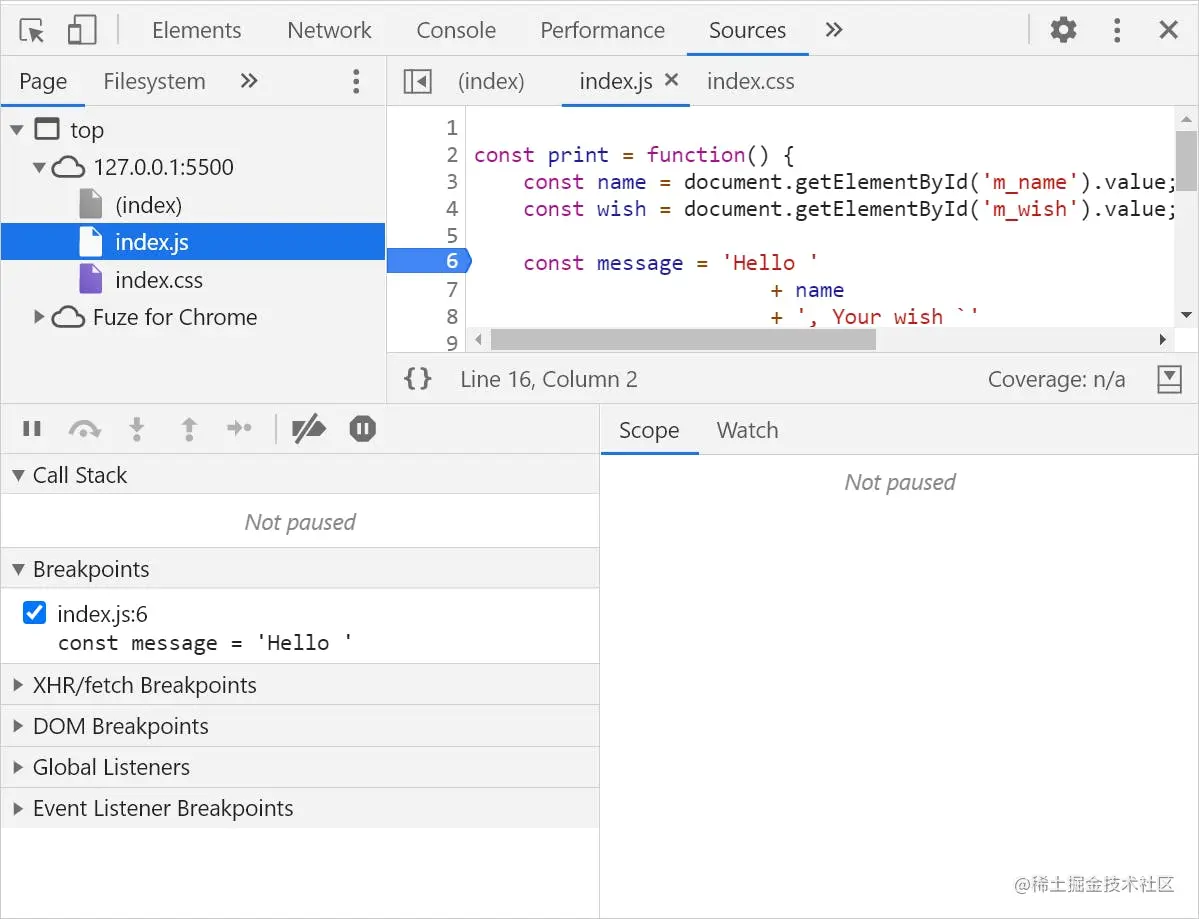Click the Fuze for Chrome cloud icon
The width and height of the screenshot is (1199, 919).
pyautogui.click(x=68, y=317)
